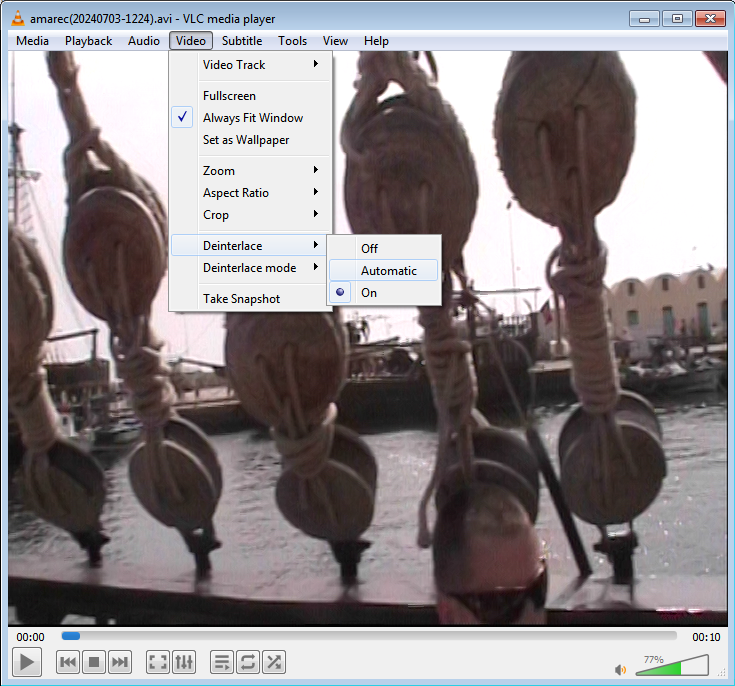Expand the Deinterlace mode submenu
Viewport: 735px width, 686px height.
pyautogui.click(x=250, y=268)
